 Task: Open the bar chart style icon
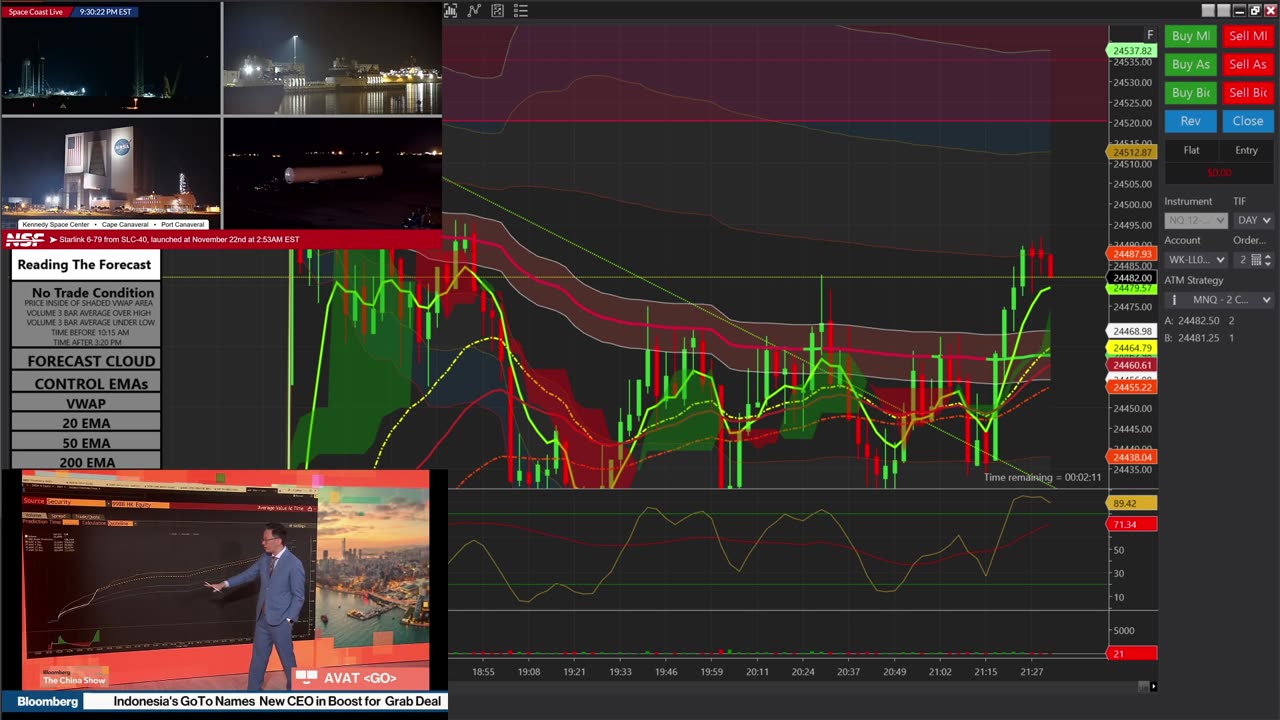click(x=451, y=11)
